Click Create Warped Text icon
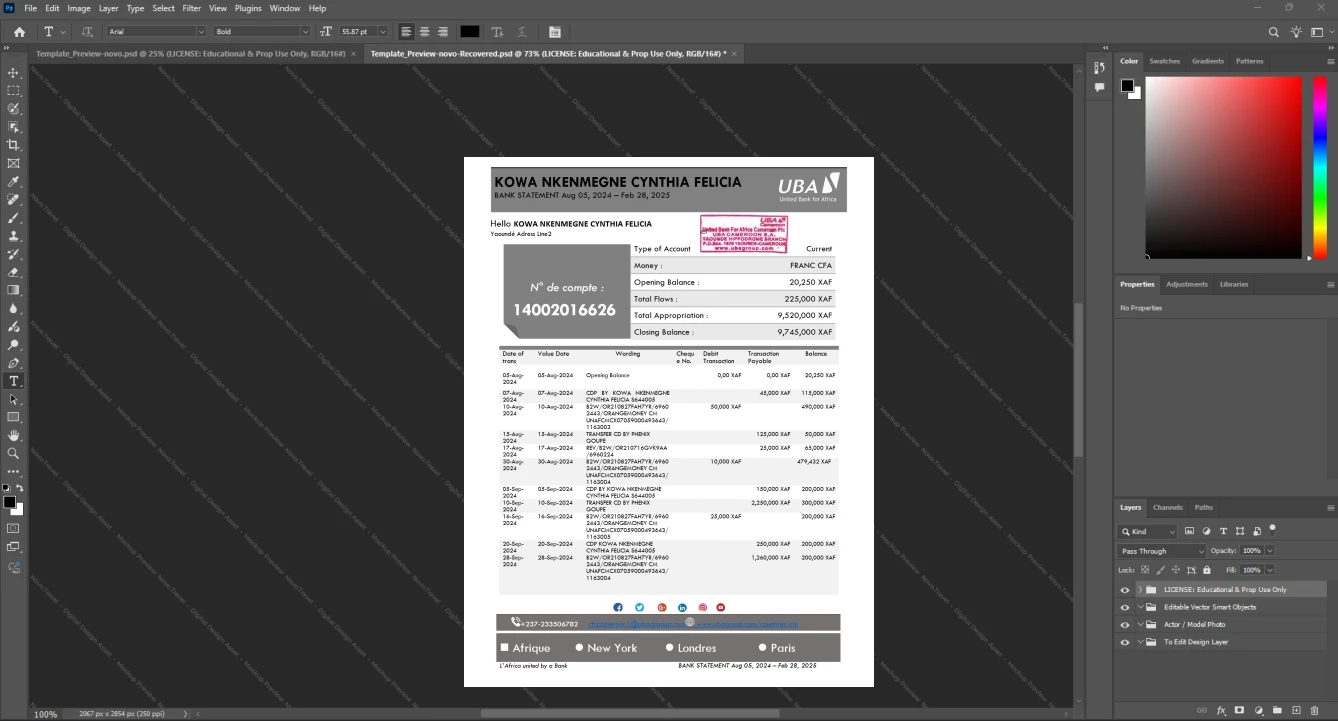 coord(522,32)
